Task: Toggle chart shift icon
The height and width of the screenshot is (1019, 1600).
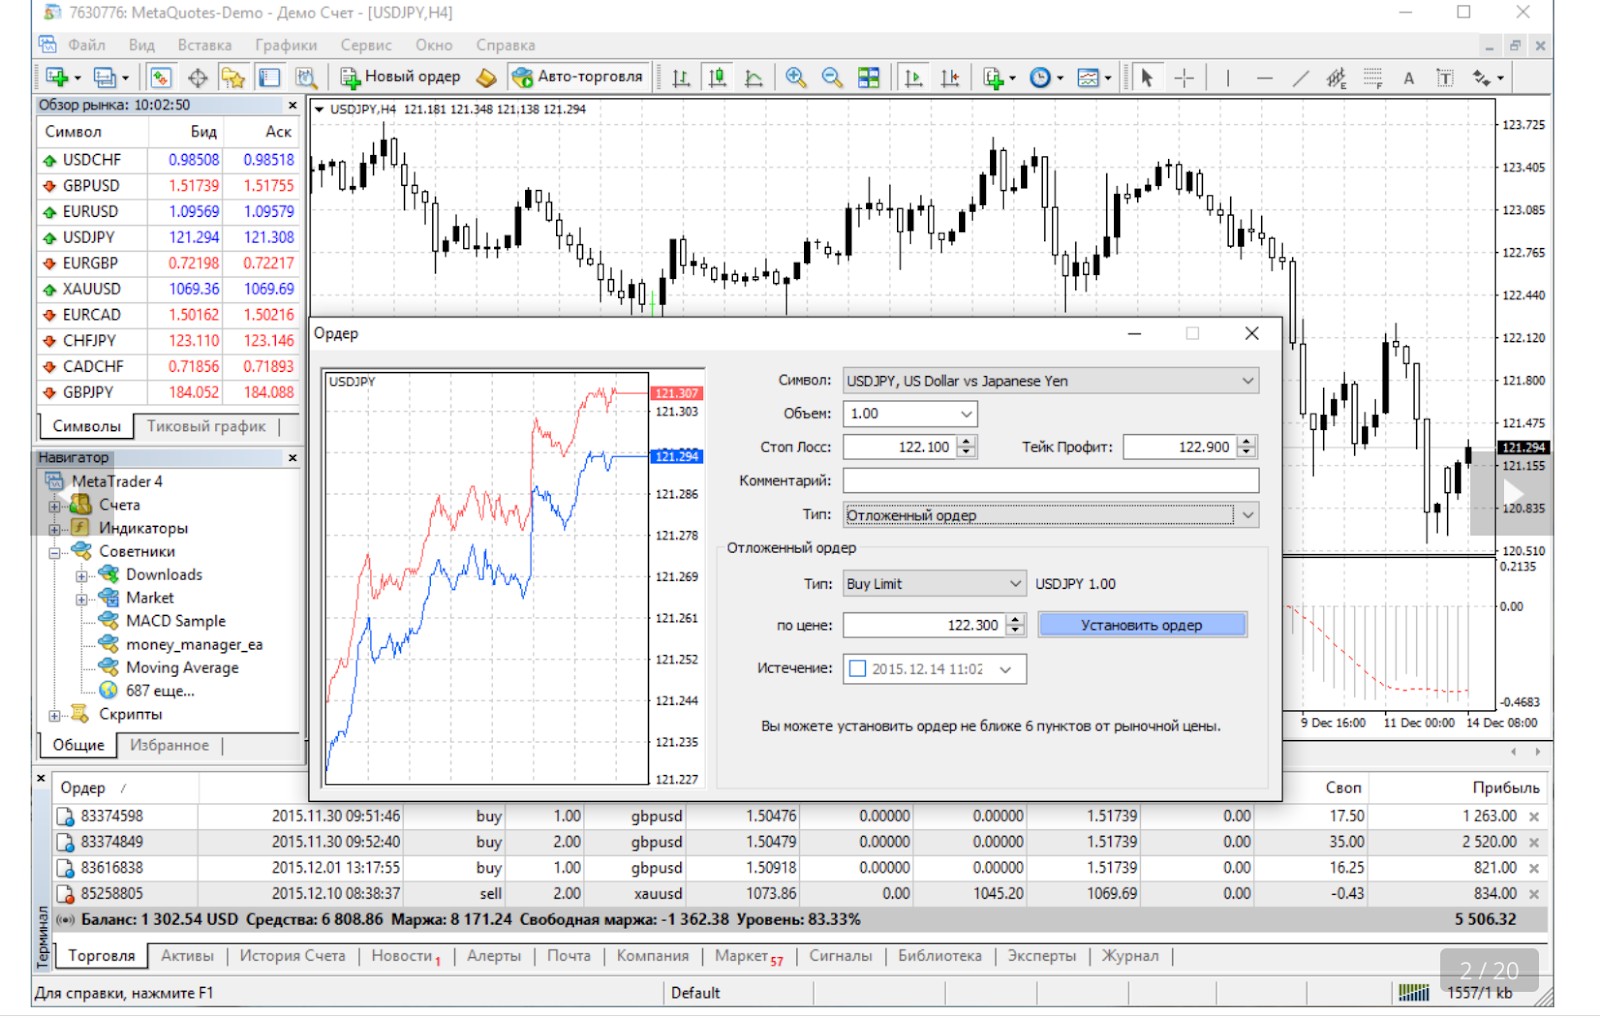Action: pos(949,77)
